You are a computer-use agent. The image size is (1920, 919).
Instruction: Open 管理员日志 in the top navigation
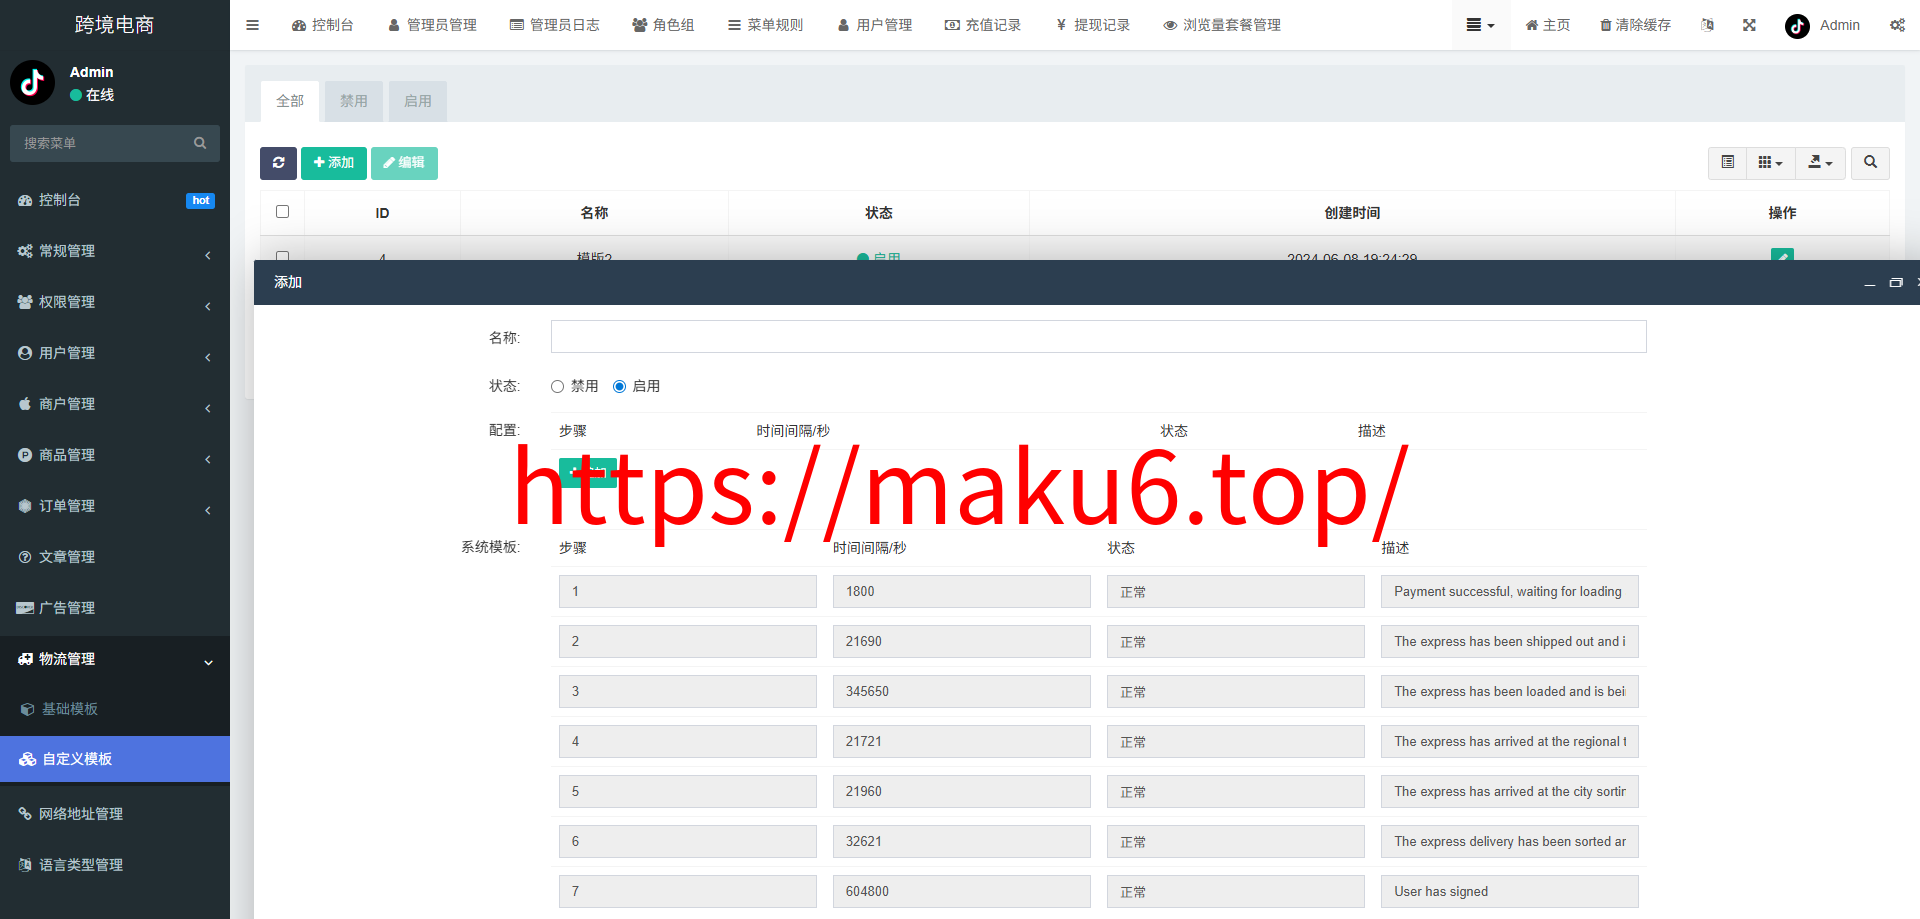[x=554, y=25]
